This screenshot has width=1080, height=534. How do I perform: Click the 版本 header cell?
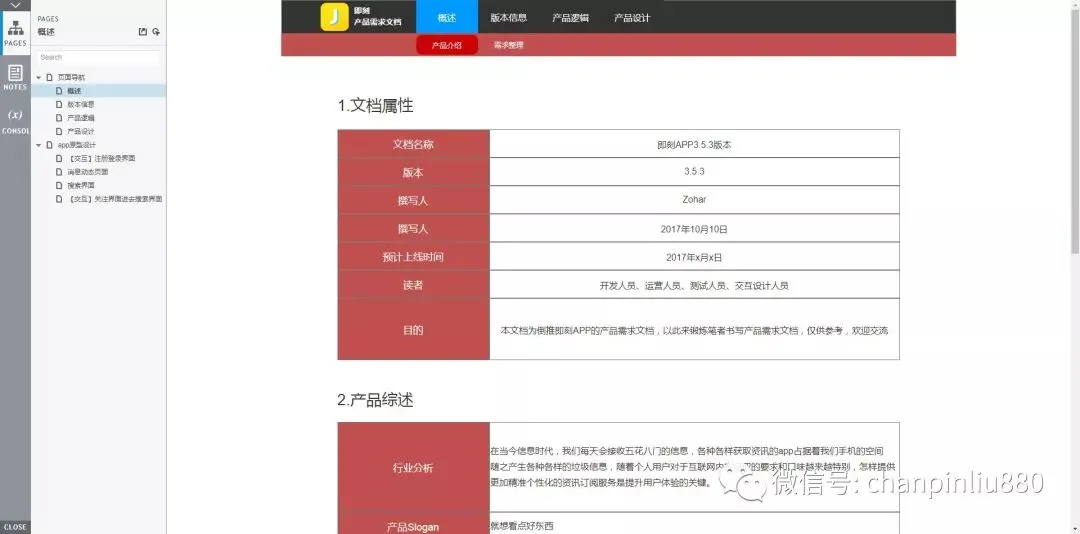(413, 172)
